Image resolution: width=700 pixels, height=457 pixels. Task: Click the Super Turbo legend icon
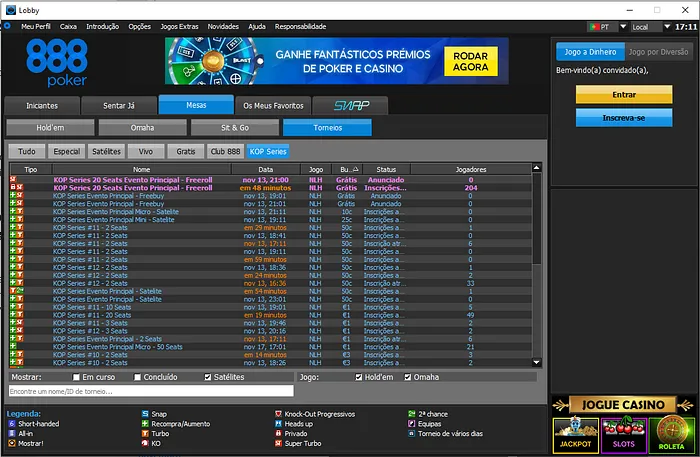[279, 444]
